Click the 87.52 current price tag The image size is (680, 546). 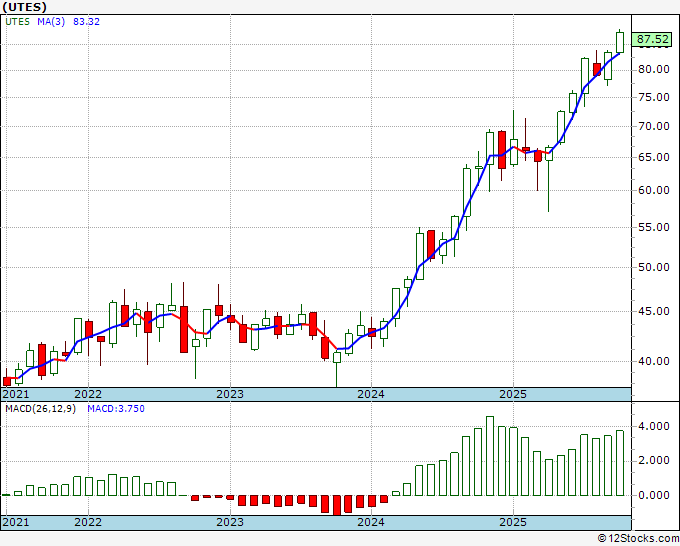[652, 39]
